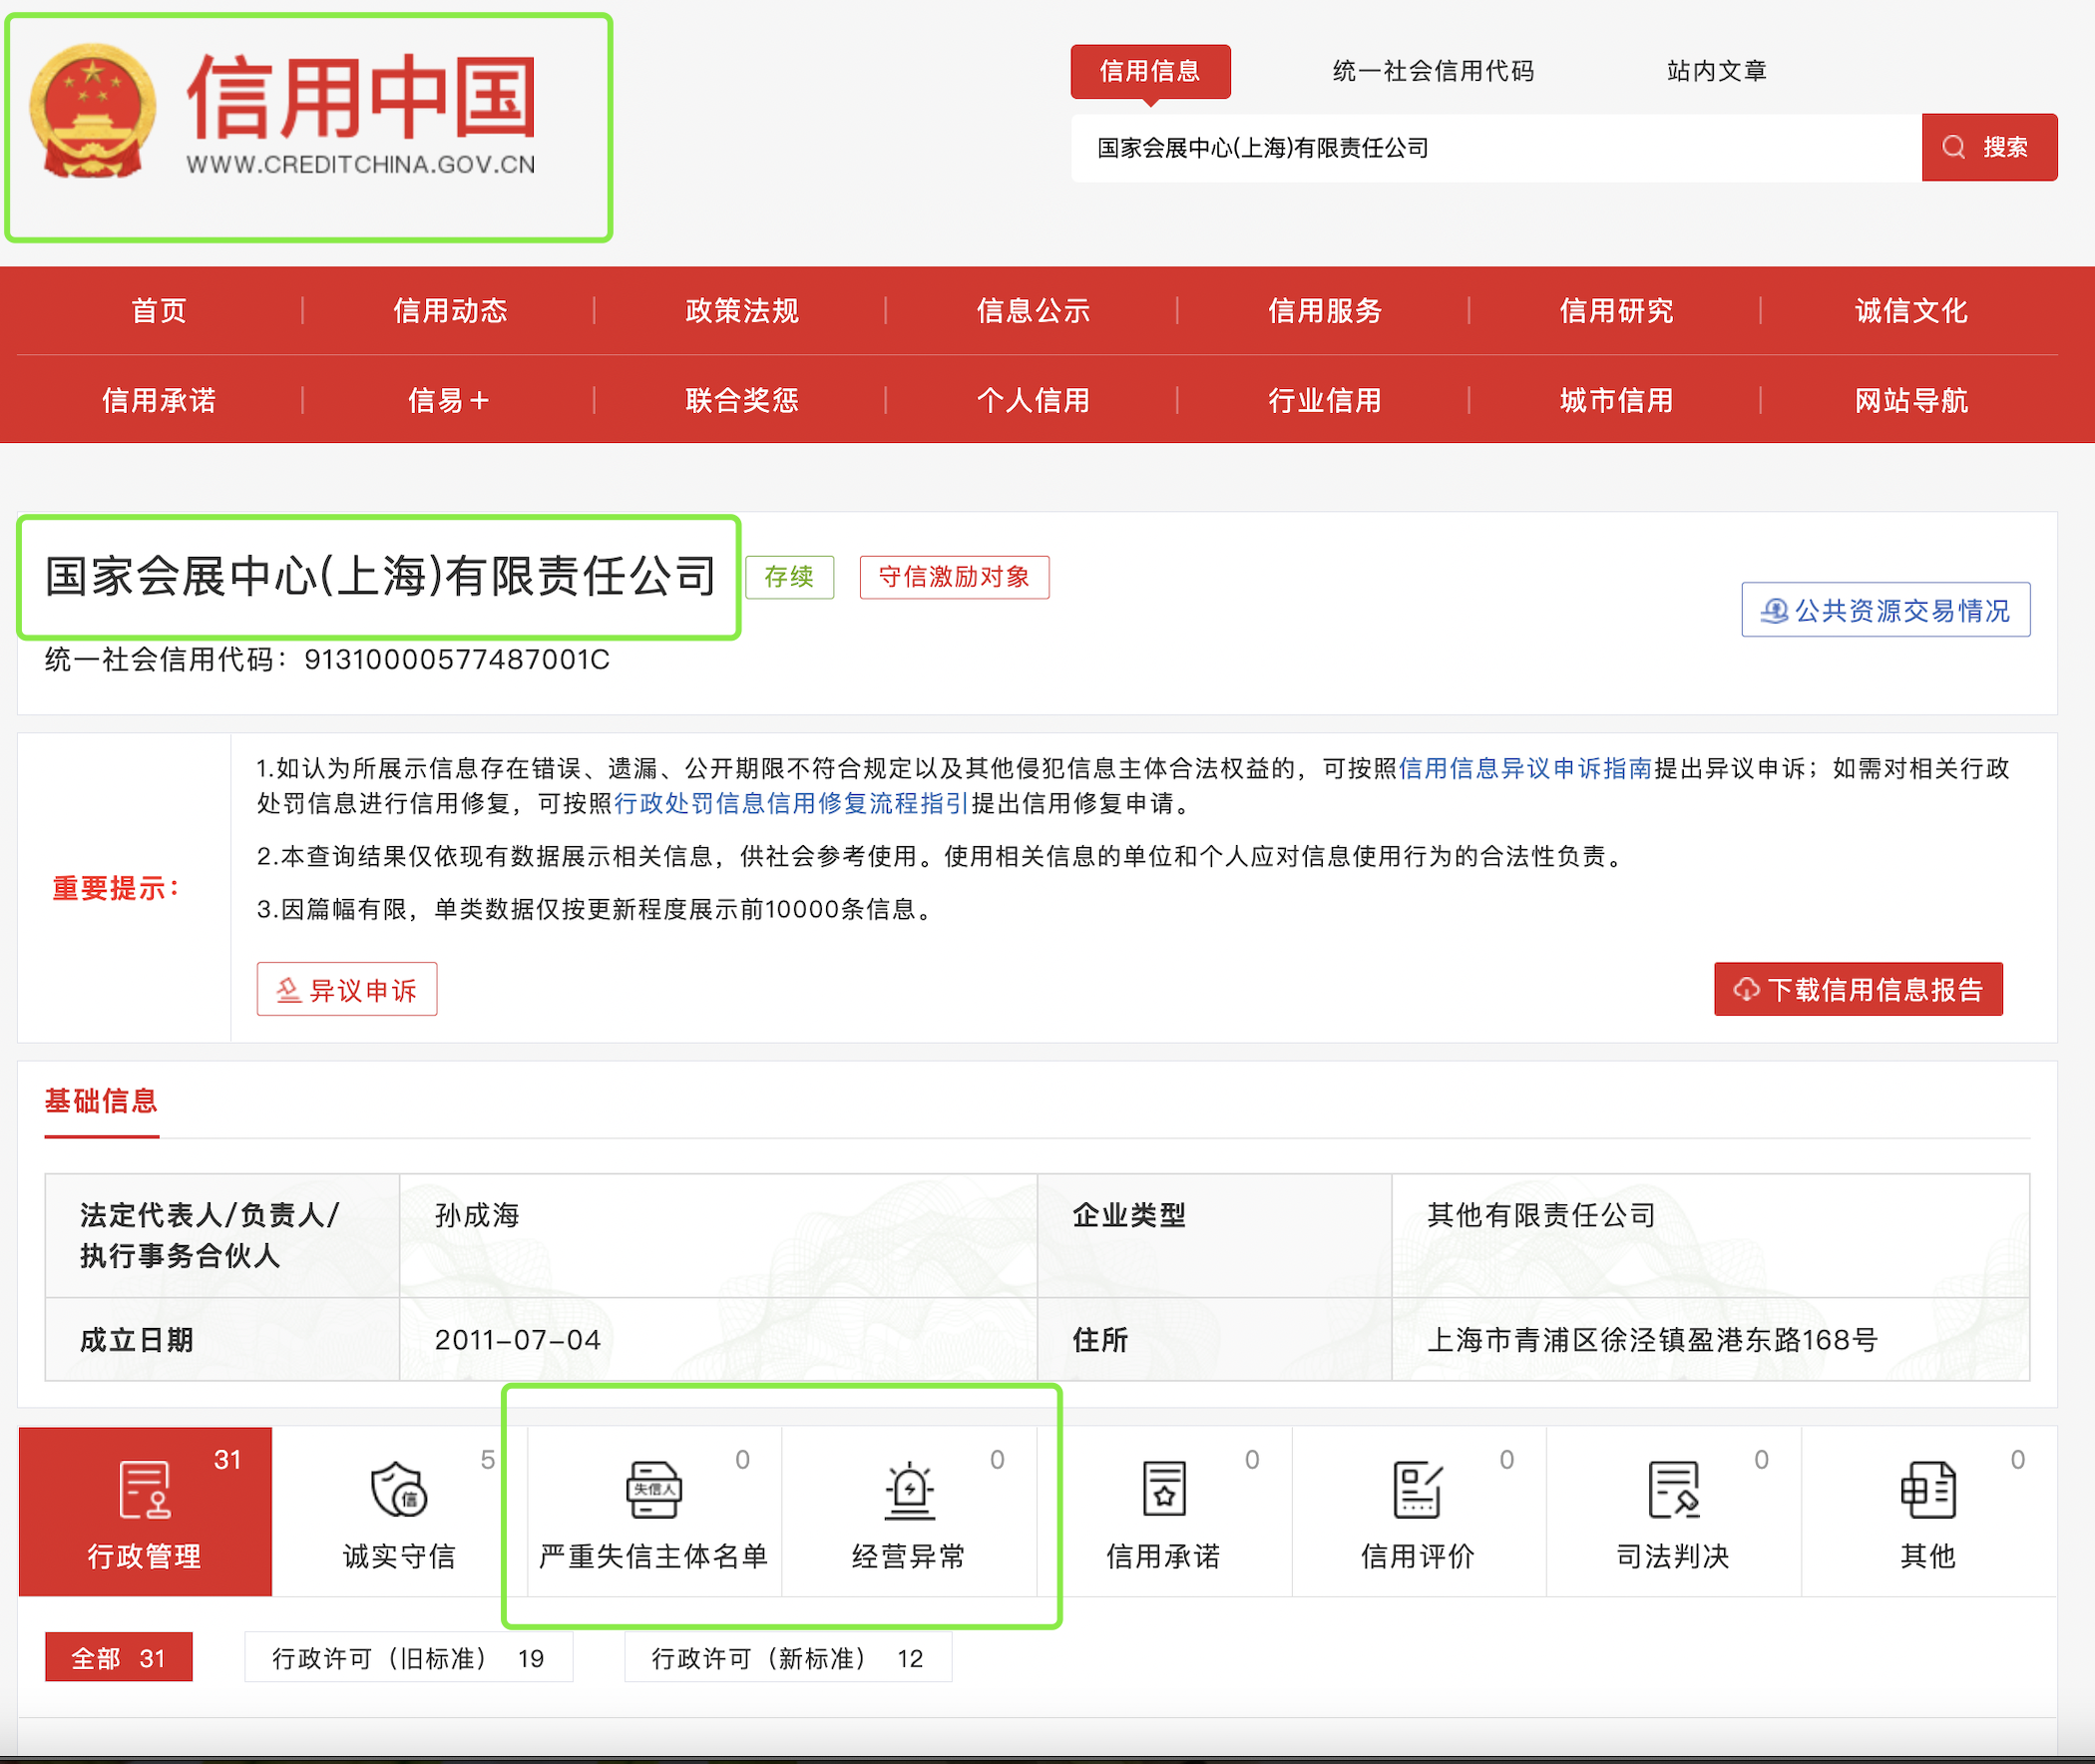
Task: Click the establishment date 2011-07-04
Action: [517, 1339]
